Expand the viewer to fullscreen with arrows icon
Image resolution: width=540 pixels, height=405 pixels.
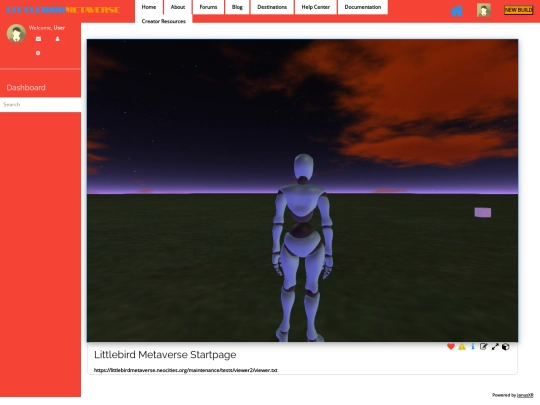(495, 347)
